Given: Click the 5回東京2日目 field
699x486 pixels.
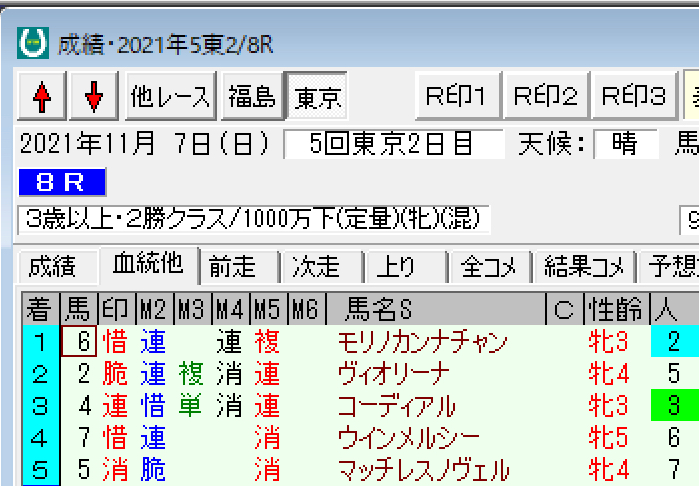Looking at the screenshot, I should pyautogui.click(x=394, y=144).
